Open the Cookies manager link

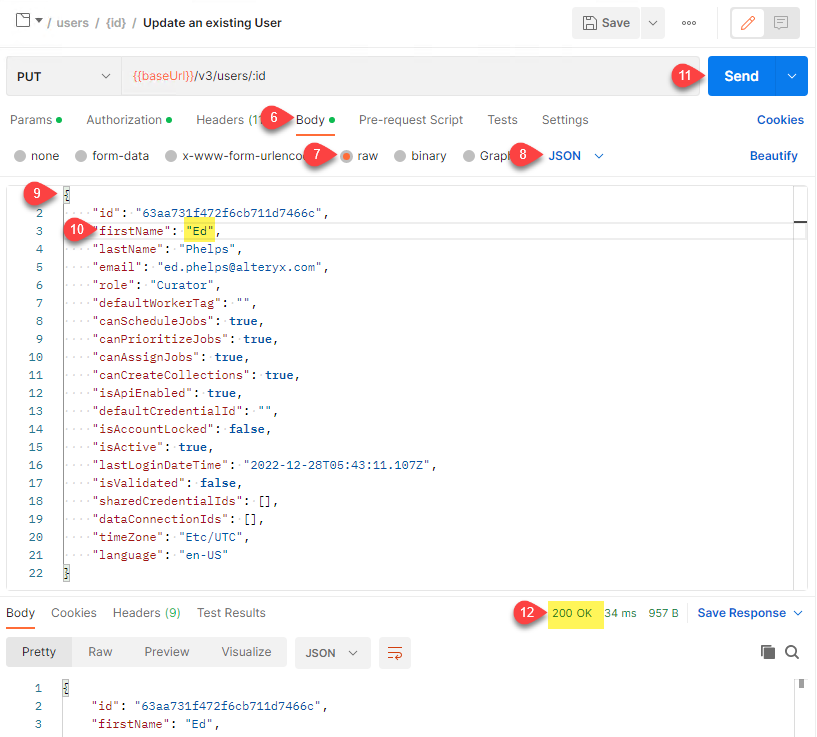tap(779, 119)
